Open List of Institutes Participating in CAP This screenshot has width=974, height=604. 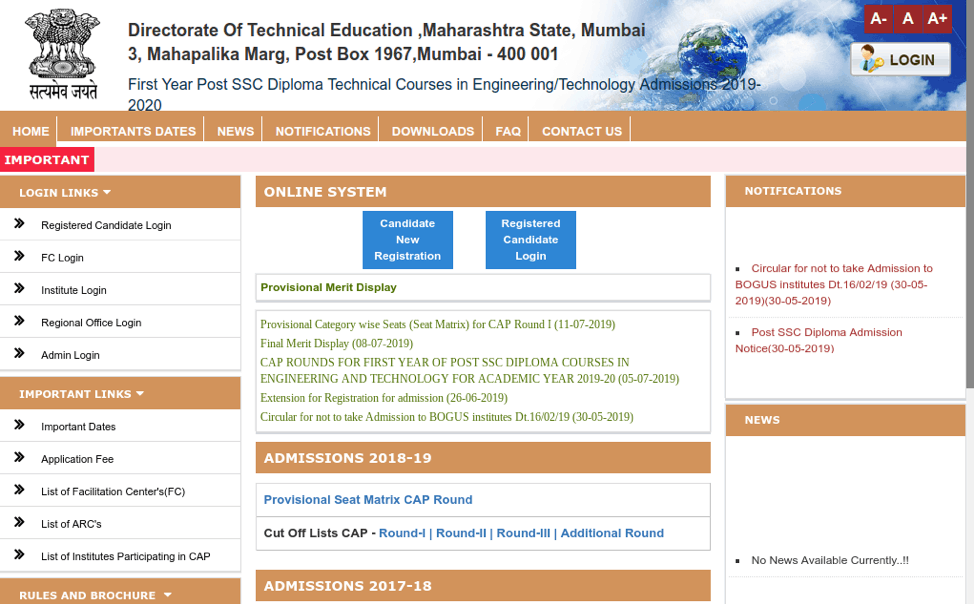125,556
